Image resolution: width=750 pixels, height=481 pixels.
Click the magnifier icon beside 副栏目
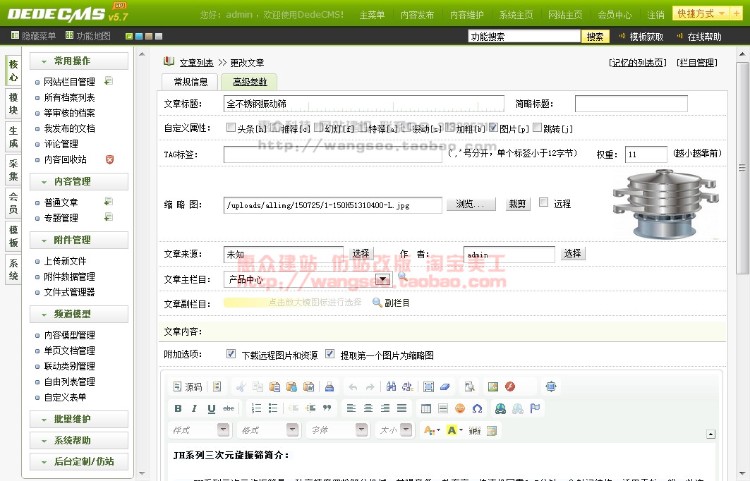(376, 303)
